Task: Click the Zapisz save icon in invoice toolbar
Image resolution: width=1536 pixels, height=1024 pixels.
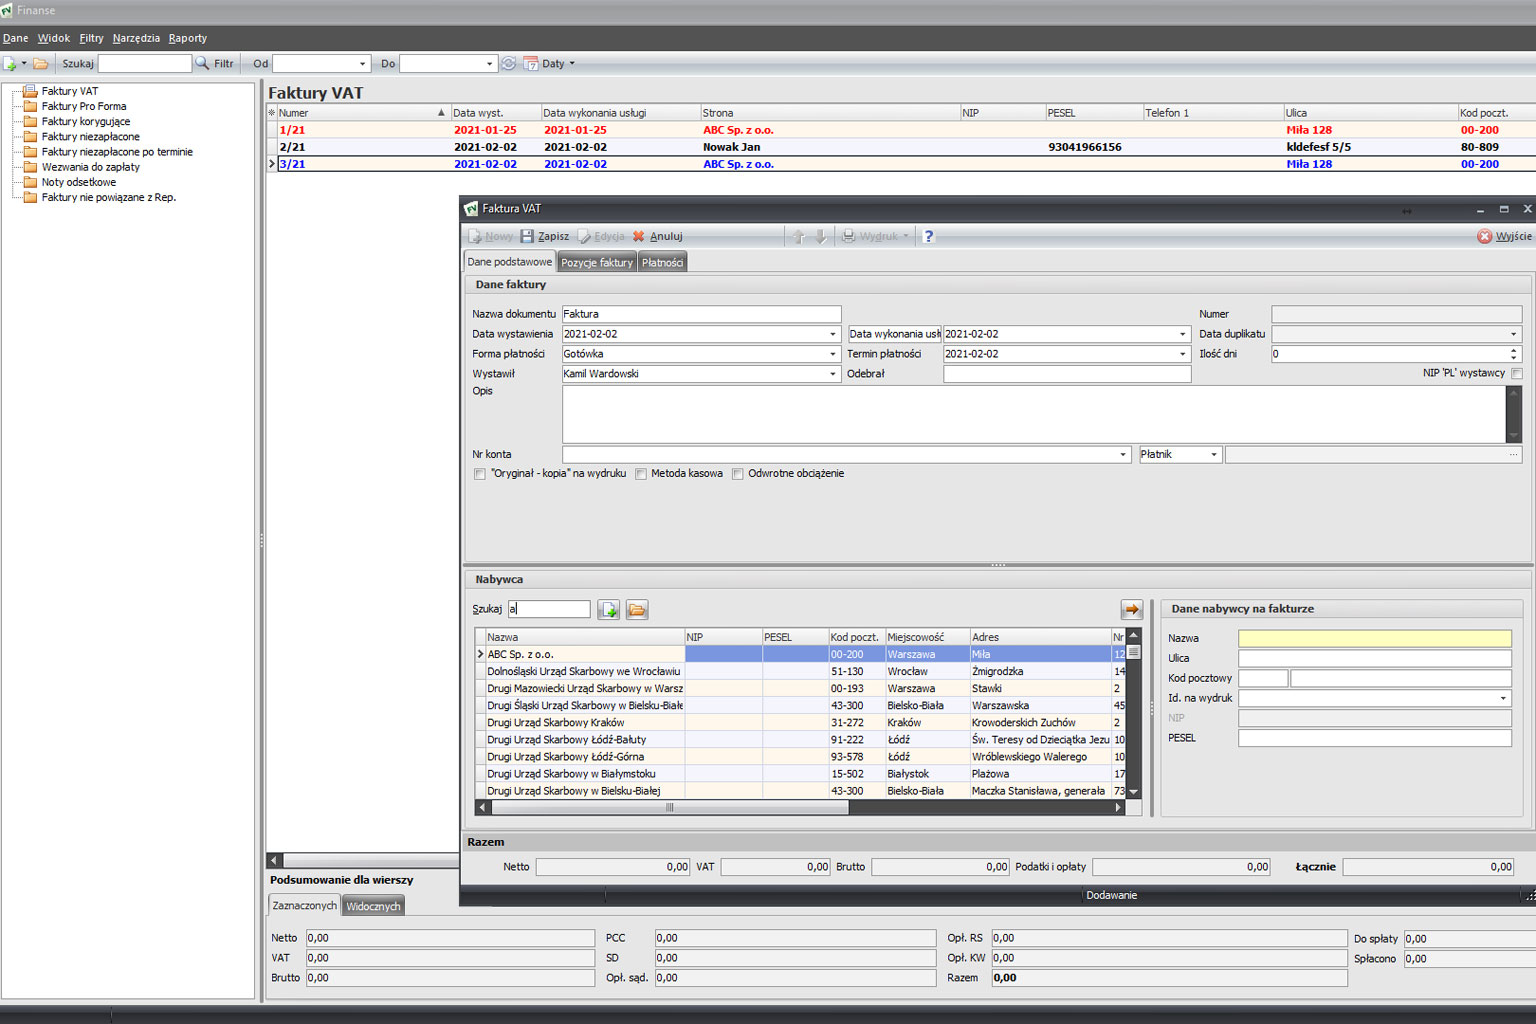Action: (x=527, y=237)
